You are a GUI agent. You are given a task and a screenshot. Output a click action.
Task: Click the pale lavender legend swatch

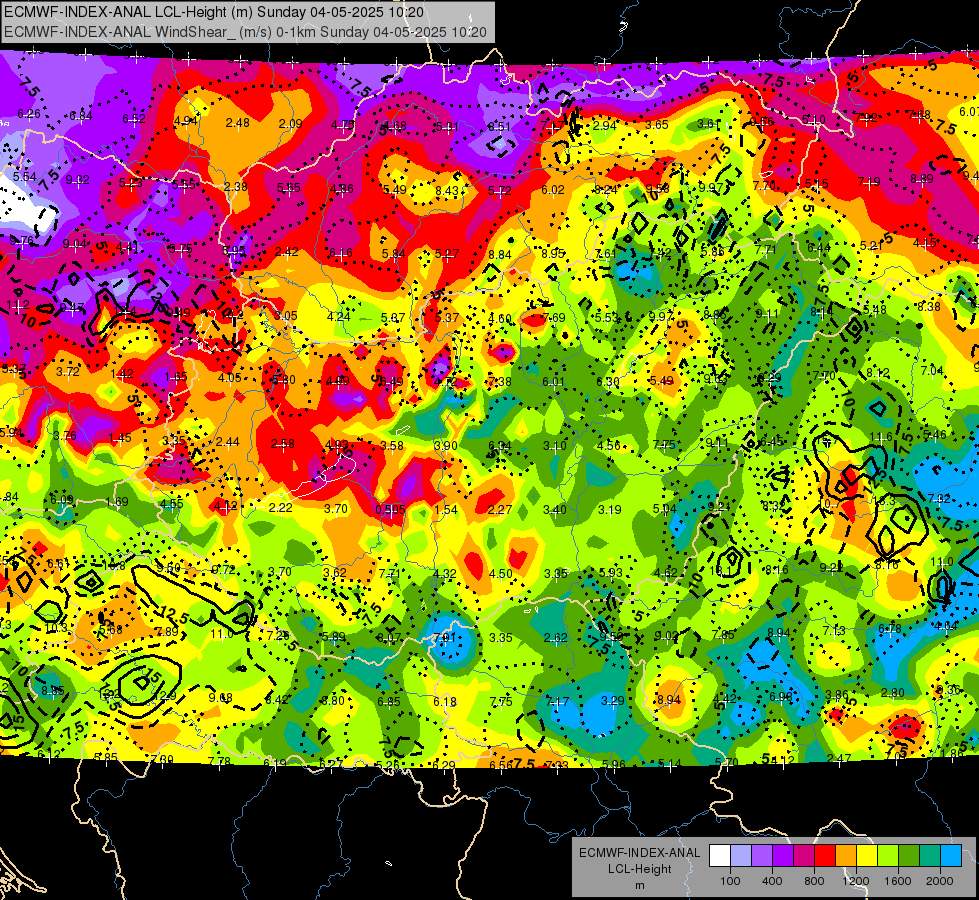(741, 855)
